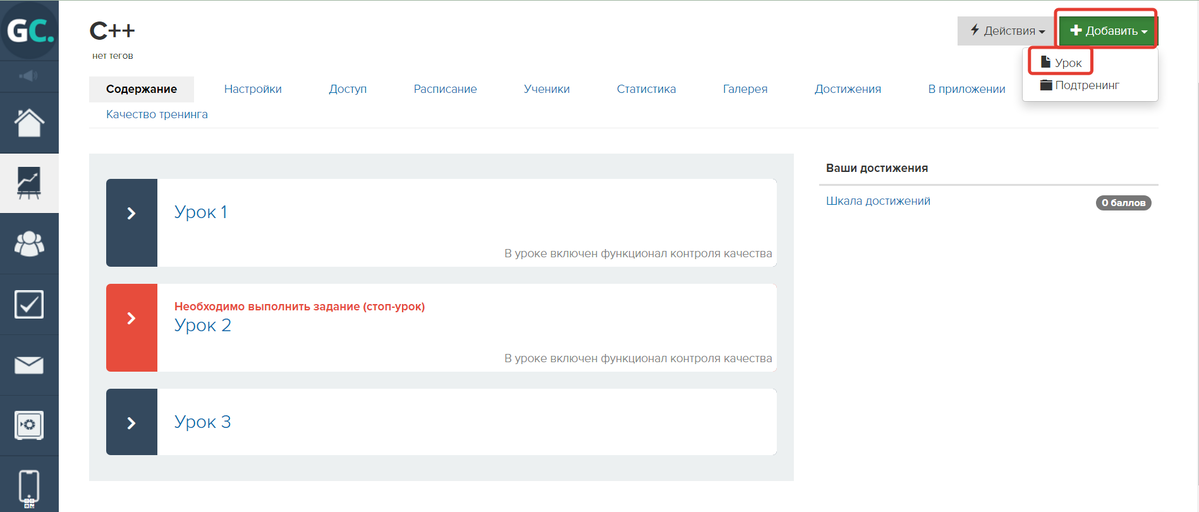Open the users group icon in sidebar

point(29,243)
